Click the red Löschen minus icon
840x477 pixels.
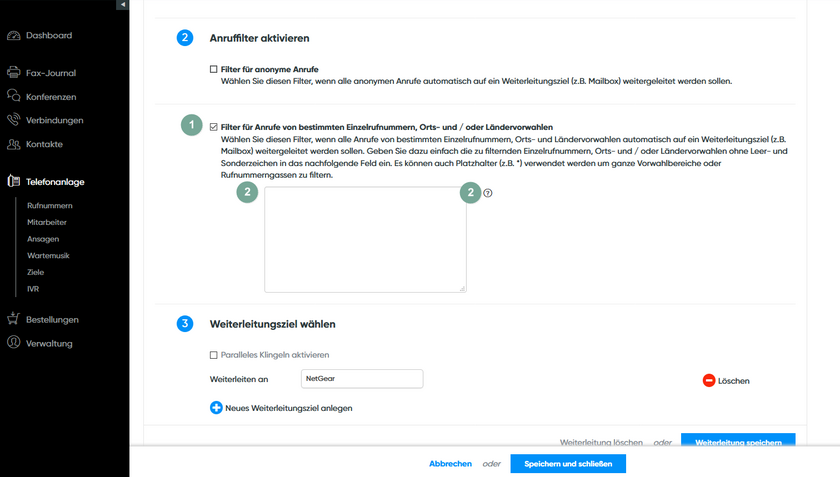click(x=709, y=380)
